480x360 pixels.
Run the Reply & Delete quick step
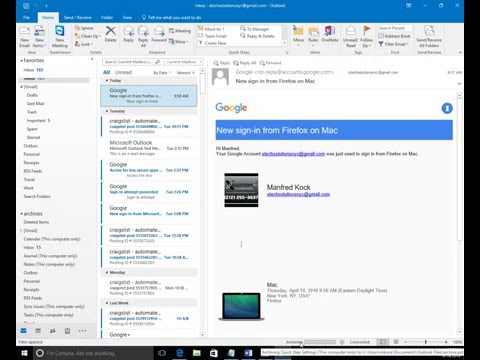click(257, 36)
